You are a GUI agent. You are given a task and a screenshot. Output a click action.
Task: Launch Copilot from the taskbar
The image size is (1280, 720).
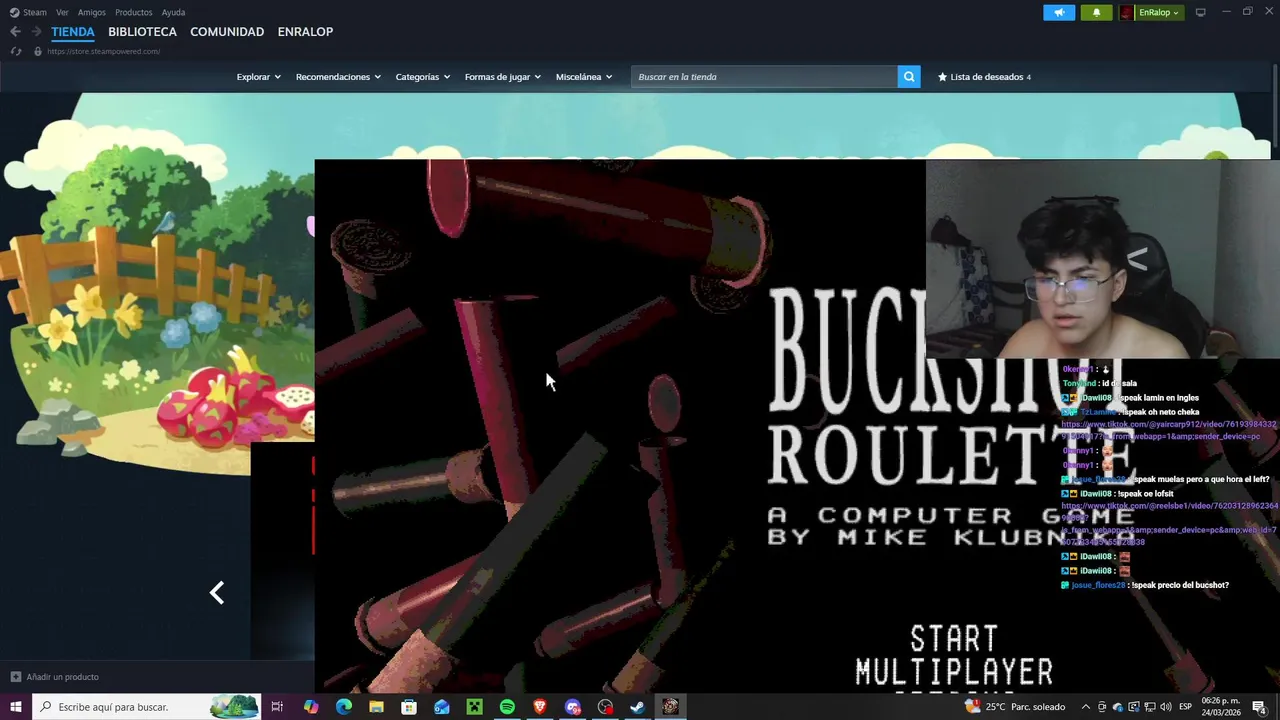311,707
